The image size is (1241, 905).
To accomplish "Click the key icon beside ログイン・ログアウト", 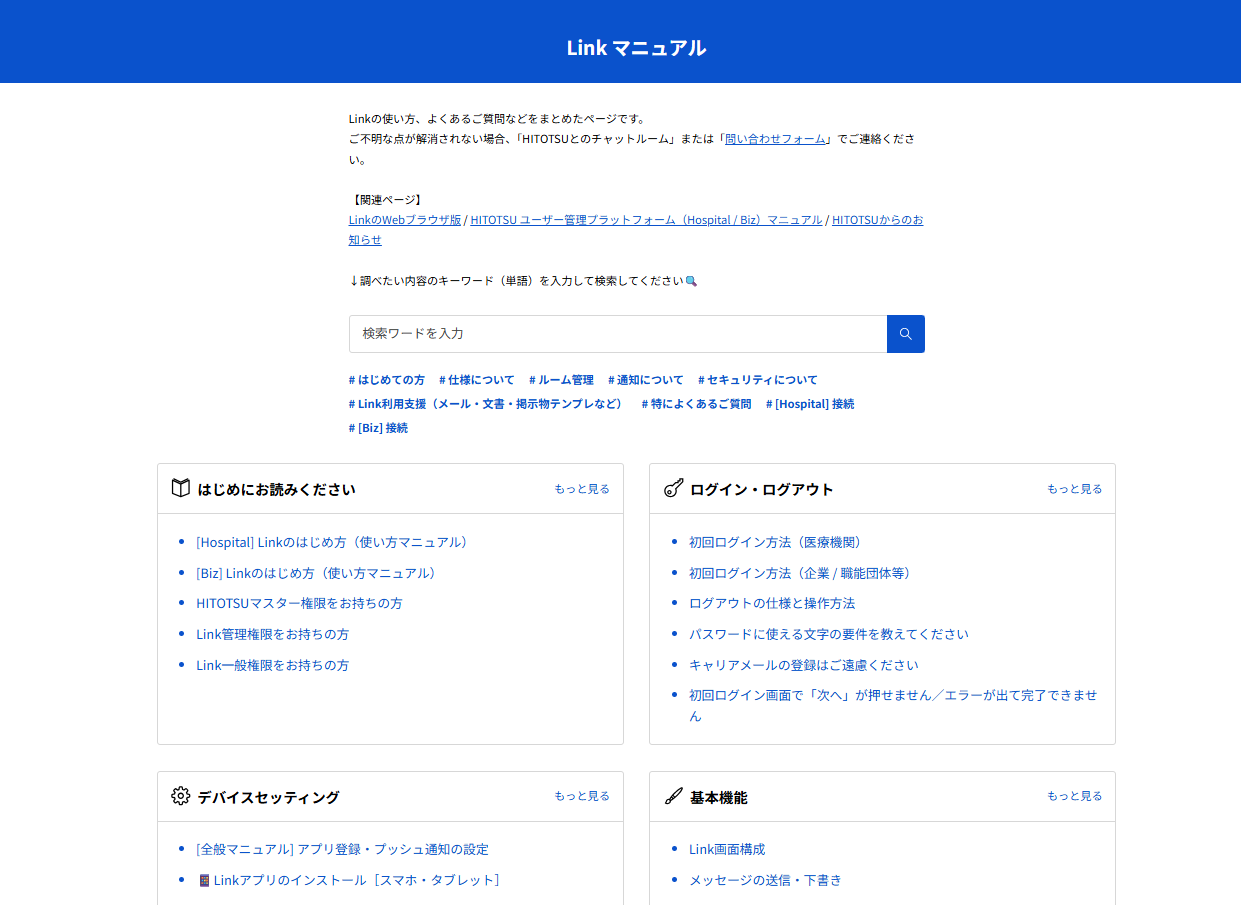I will pos(672,488).
